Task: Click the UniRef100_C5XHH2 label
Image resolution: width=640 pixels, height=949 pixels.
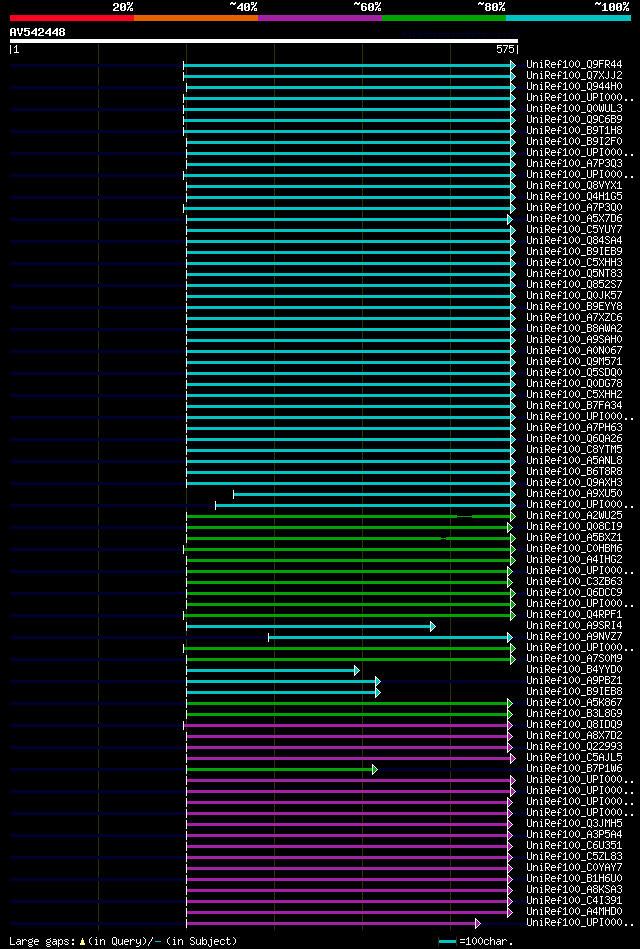Action: coord(574,395)
